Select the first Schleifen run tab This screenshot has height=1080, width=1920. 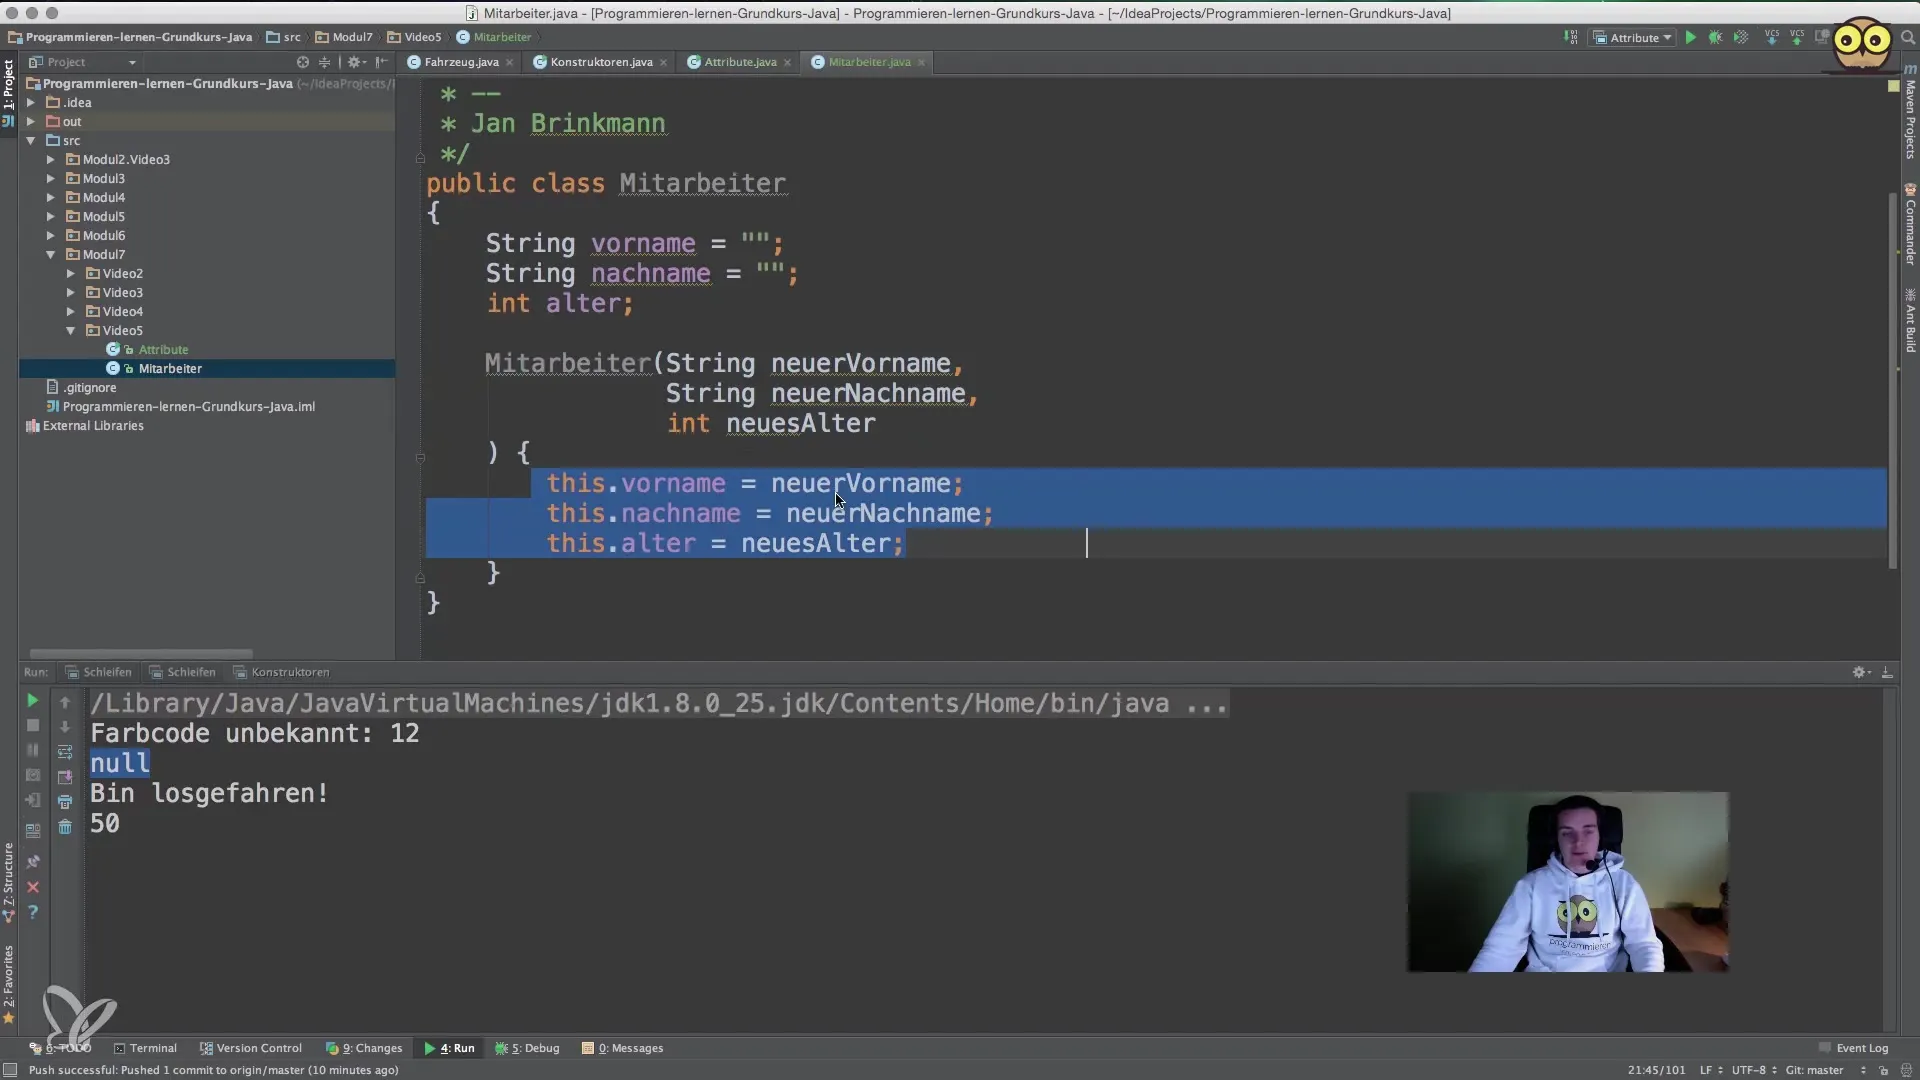point(98,672)
